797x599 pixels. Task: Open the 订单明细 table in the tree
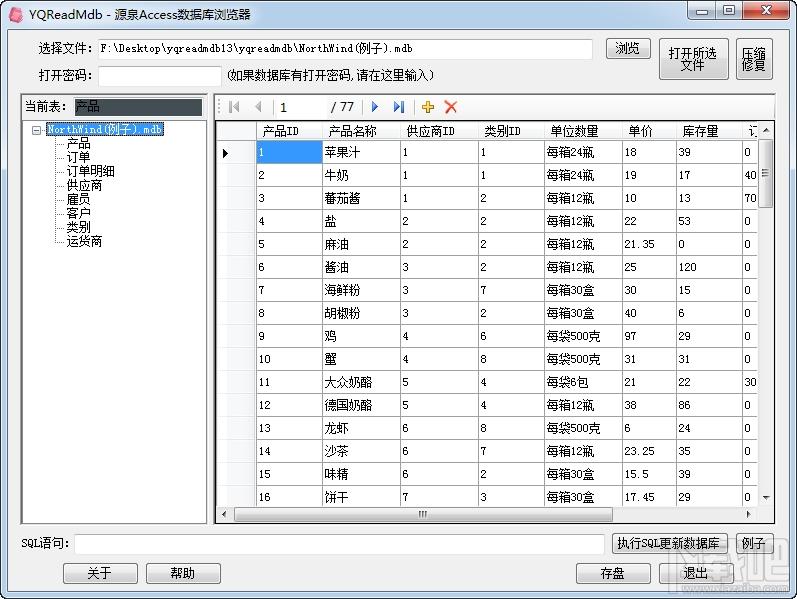(90, 171)
